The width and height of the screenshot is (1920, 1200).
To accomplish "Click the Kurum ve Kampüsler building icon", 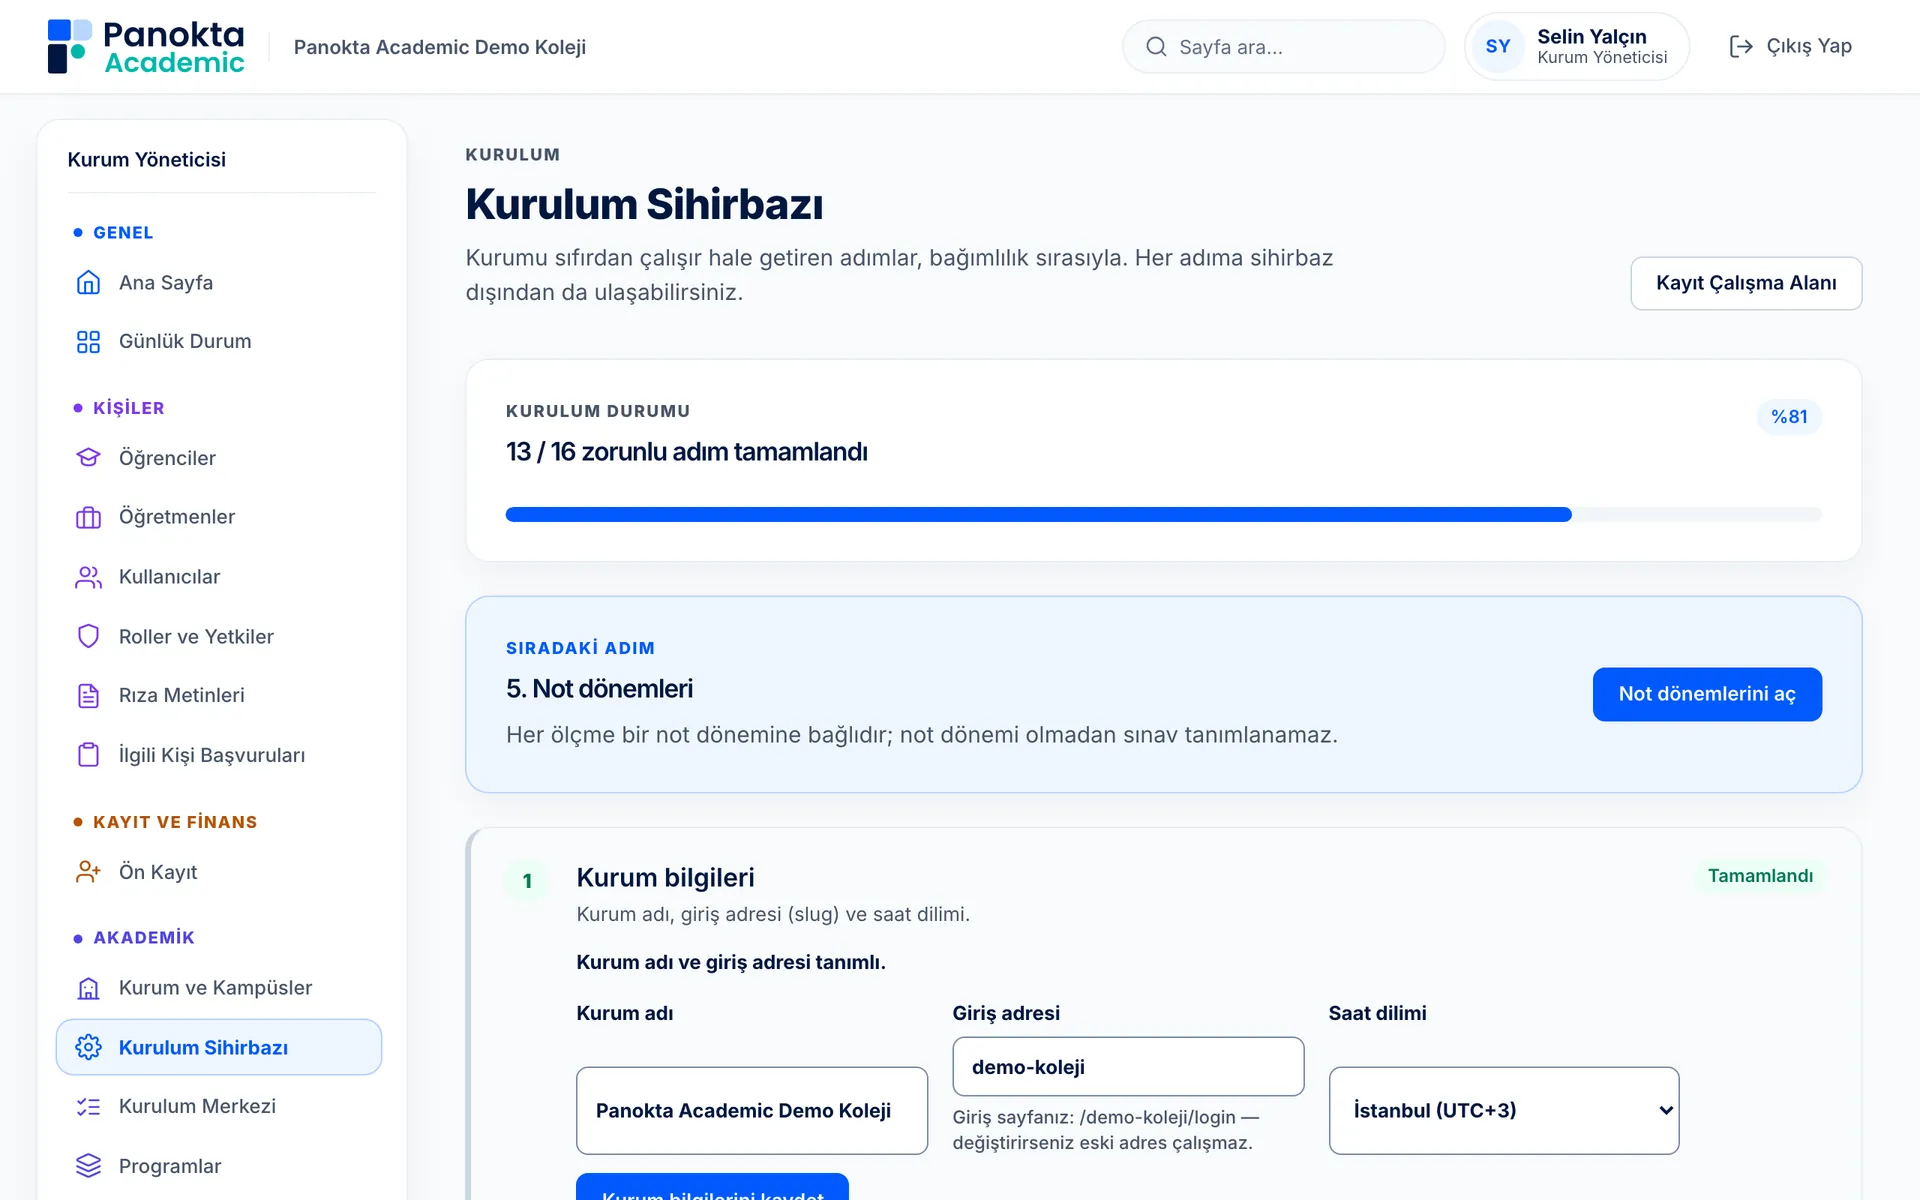I will click(x=88, y=988).
